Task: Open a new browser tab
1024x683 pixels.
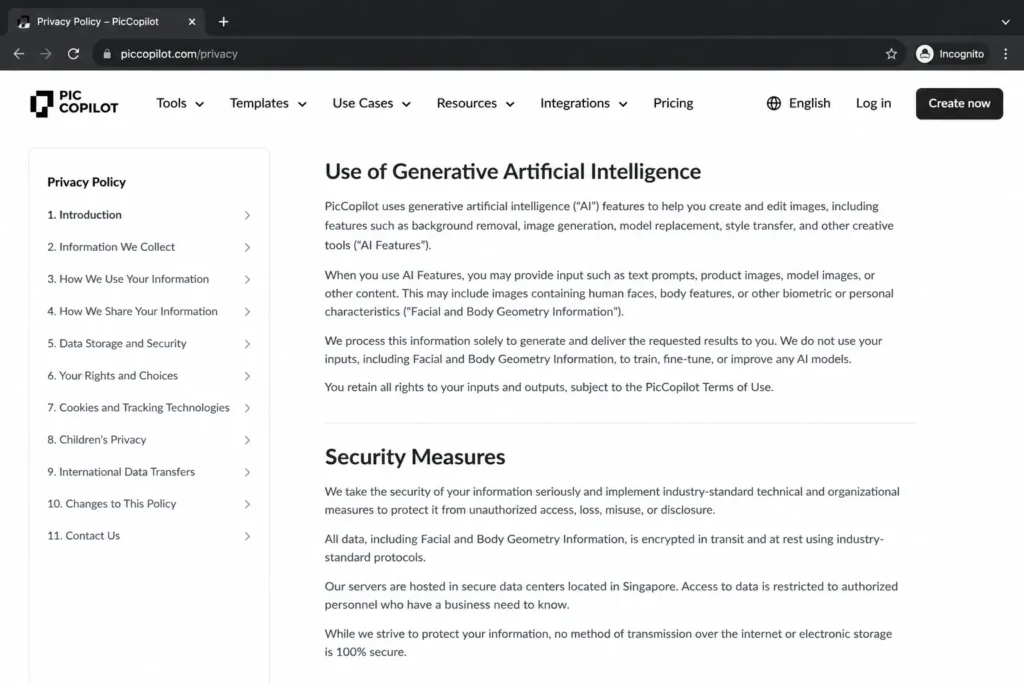Action: (223, 22)
